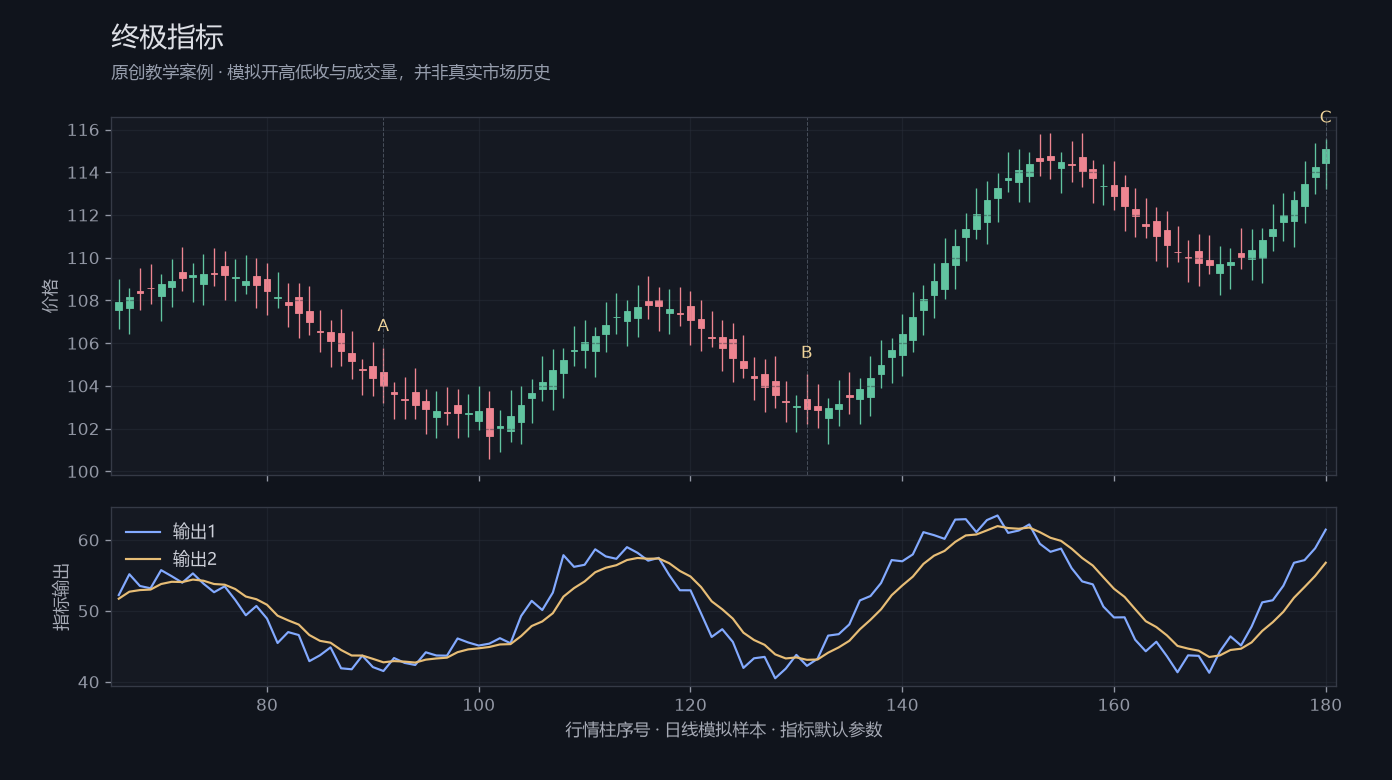Click price axis value 104
The width and height of the screenshot is (1392, 780).
click(83, 387)
